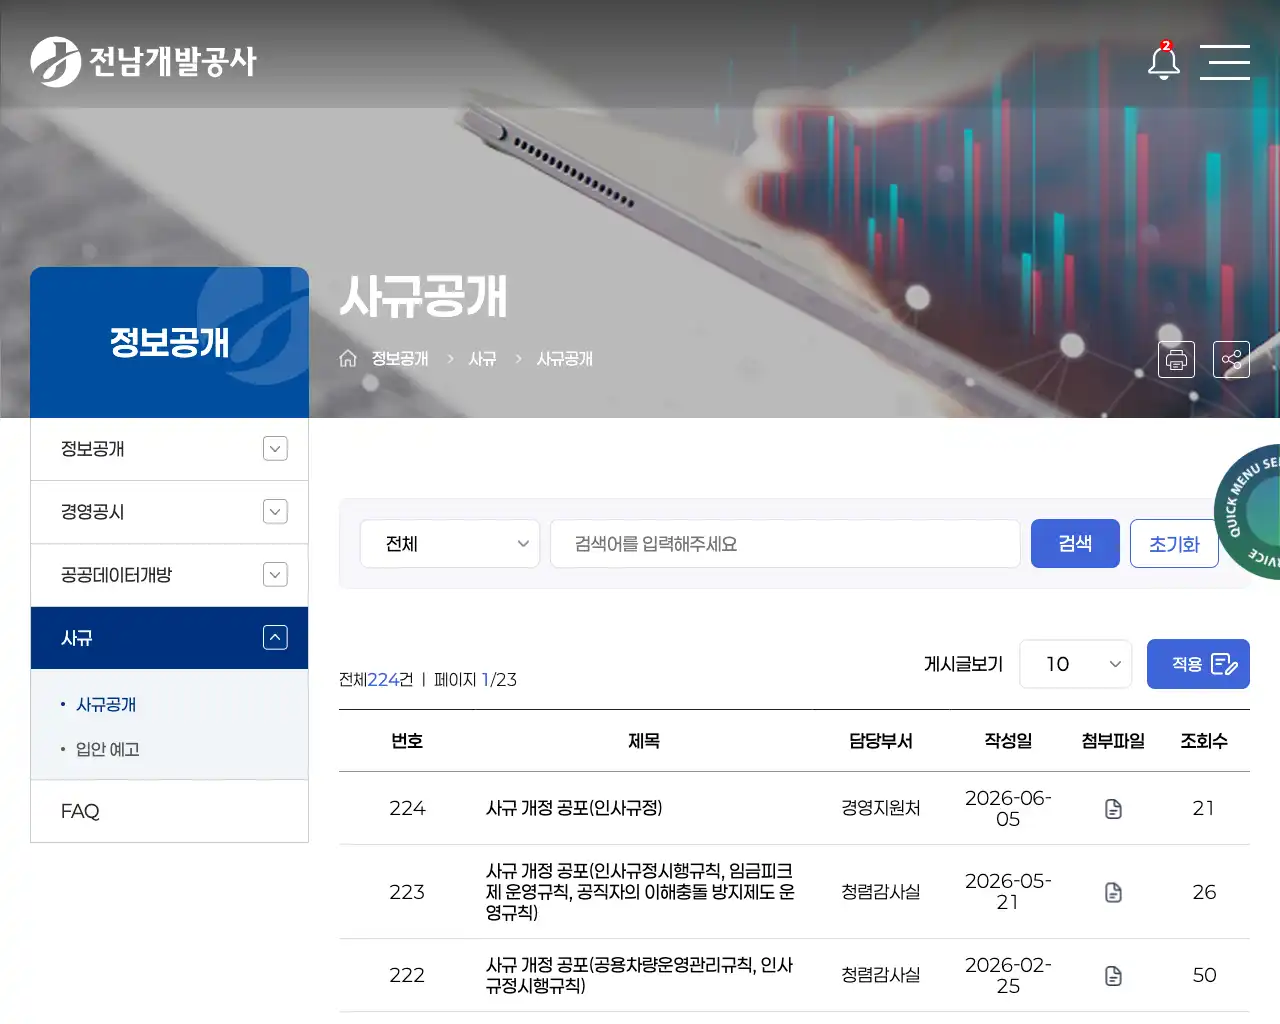Click the 경영지원처 department cell

click(x=881, y=808)
